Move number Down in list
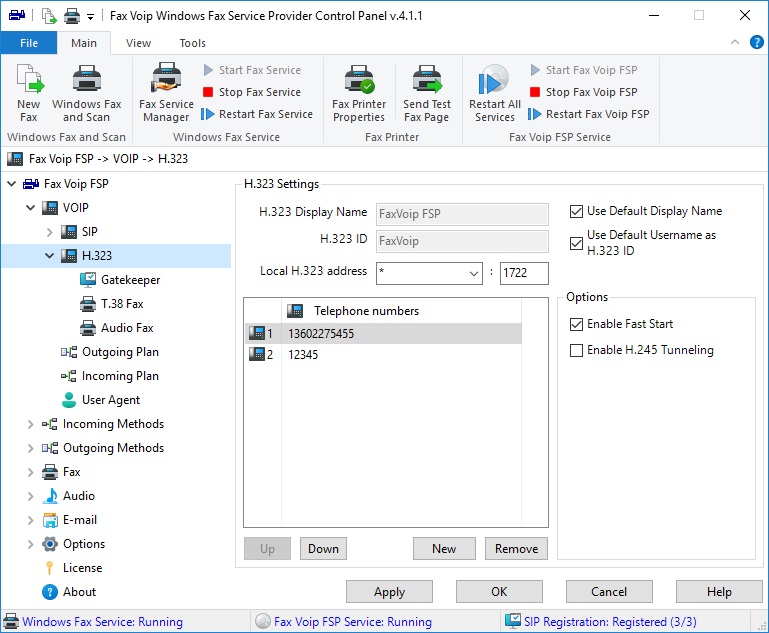Viewport: 769px width, 633px height. (323, 549)
